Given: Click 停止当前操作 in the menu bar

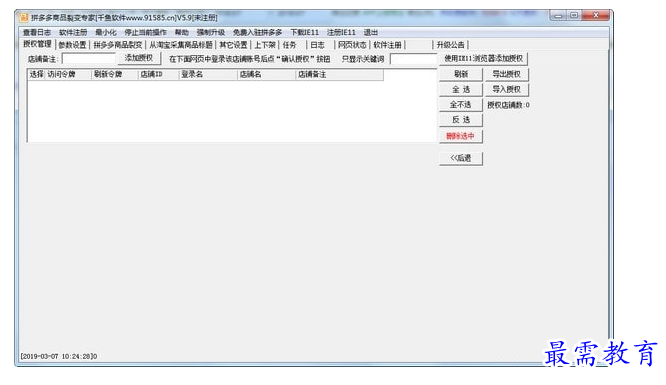Looking at the screenshot, I should [x=145, y=32].
